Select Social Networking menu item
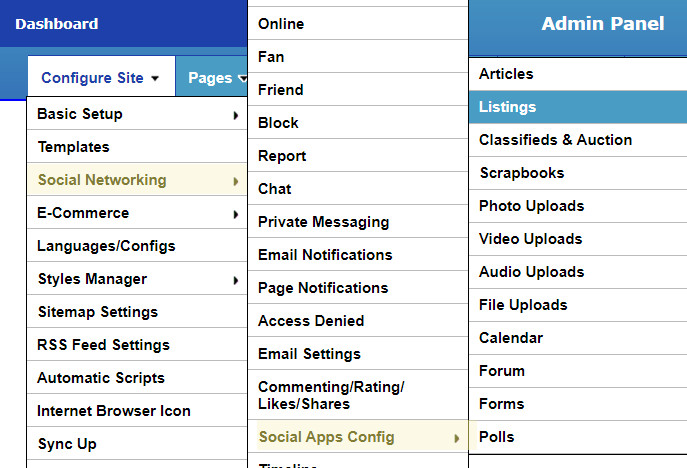 [137, 180]
